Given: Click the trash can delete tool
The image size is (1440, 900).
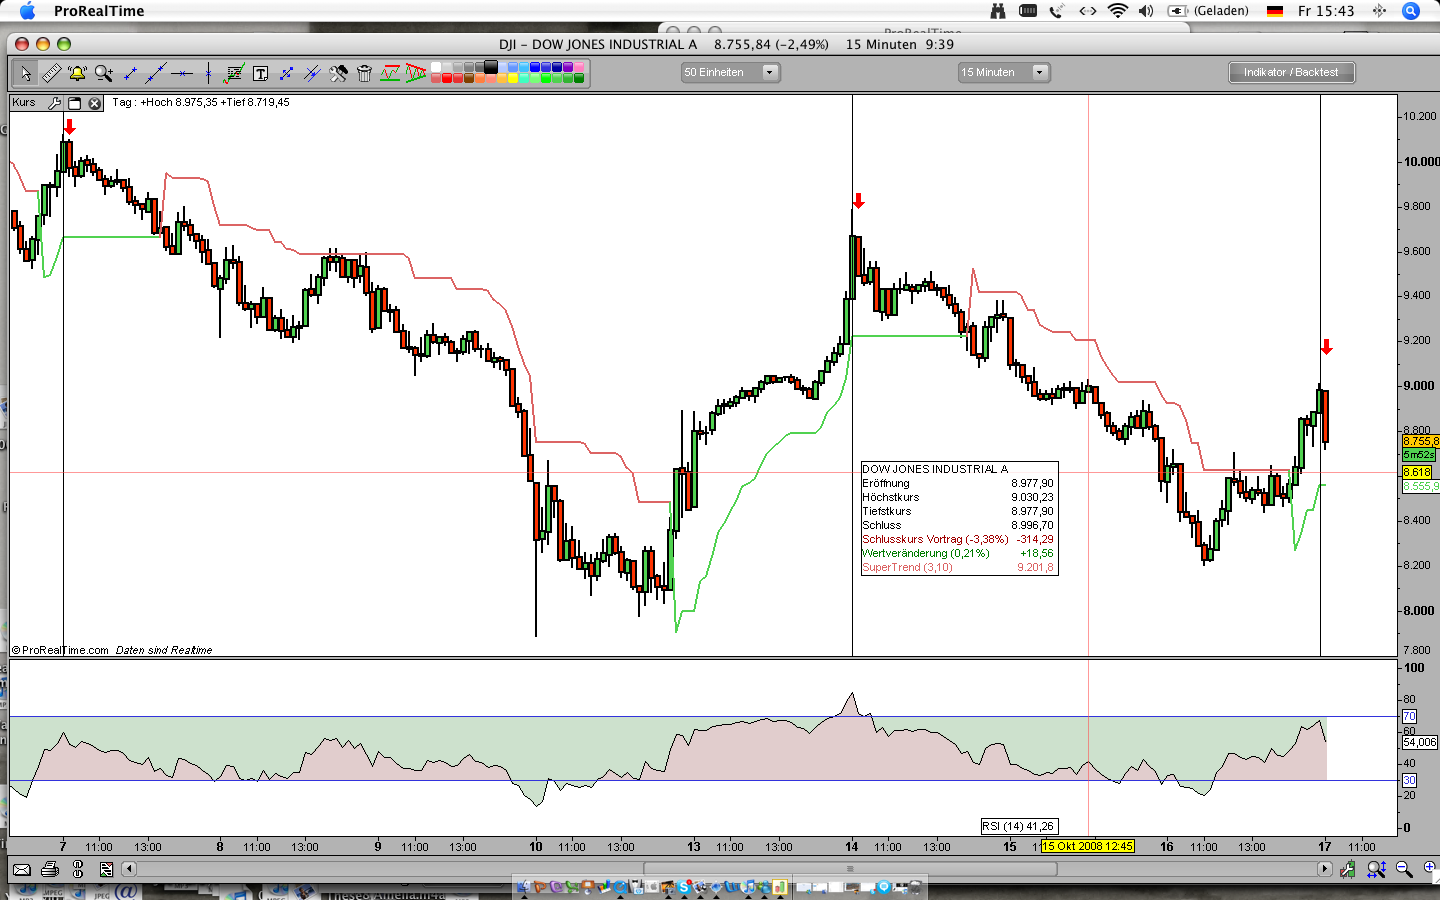Looking at the screenshot, I should click(x=364, y=73).
